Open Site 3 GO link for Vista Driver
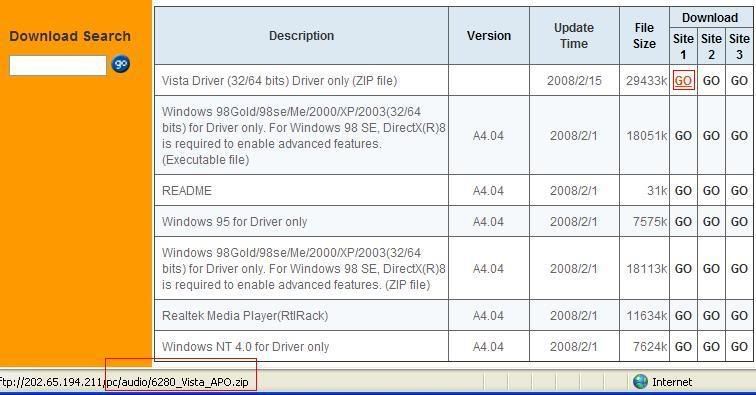Image resolution: width=756 pixels, height=395 pixels. click(739, 81)
